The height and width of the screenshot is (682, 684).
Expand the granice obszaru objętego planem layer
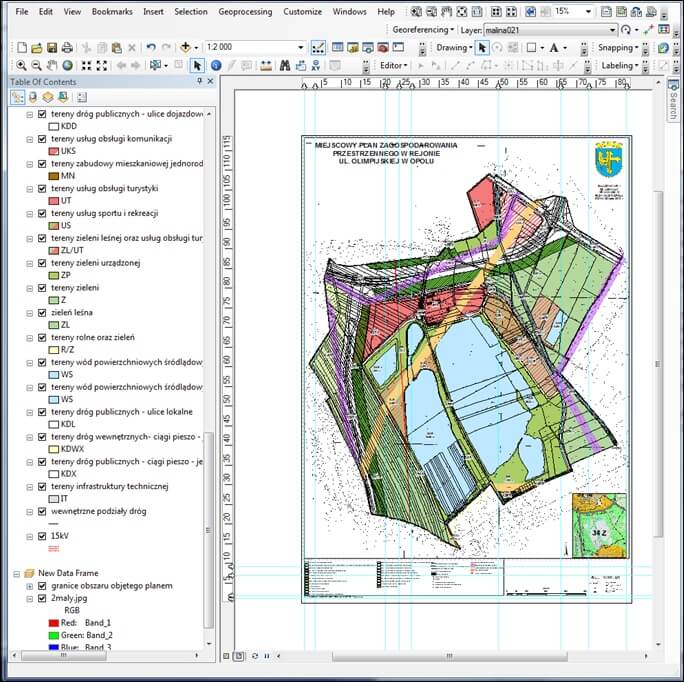(x=30, y=586)
